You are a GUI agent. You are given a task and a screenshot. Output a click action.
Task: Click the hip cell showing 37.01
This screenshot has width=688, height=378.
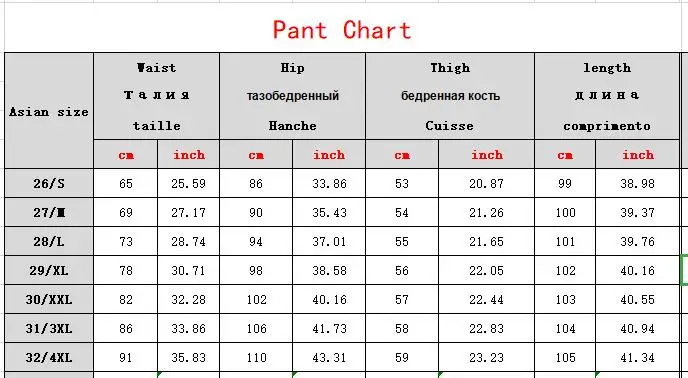[x=329, y=241]
